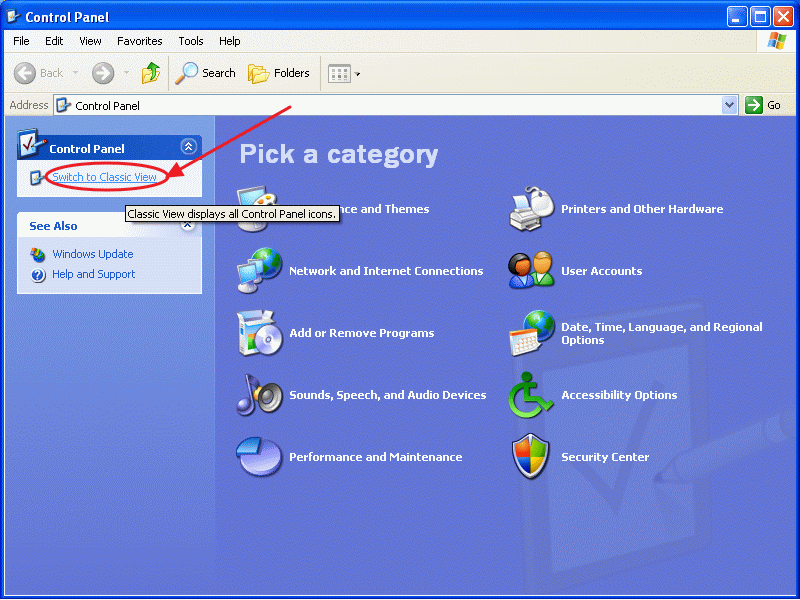Open the View menu
The height and width of the screenshot is (600, 800).
[90, 41]
